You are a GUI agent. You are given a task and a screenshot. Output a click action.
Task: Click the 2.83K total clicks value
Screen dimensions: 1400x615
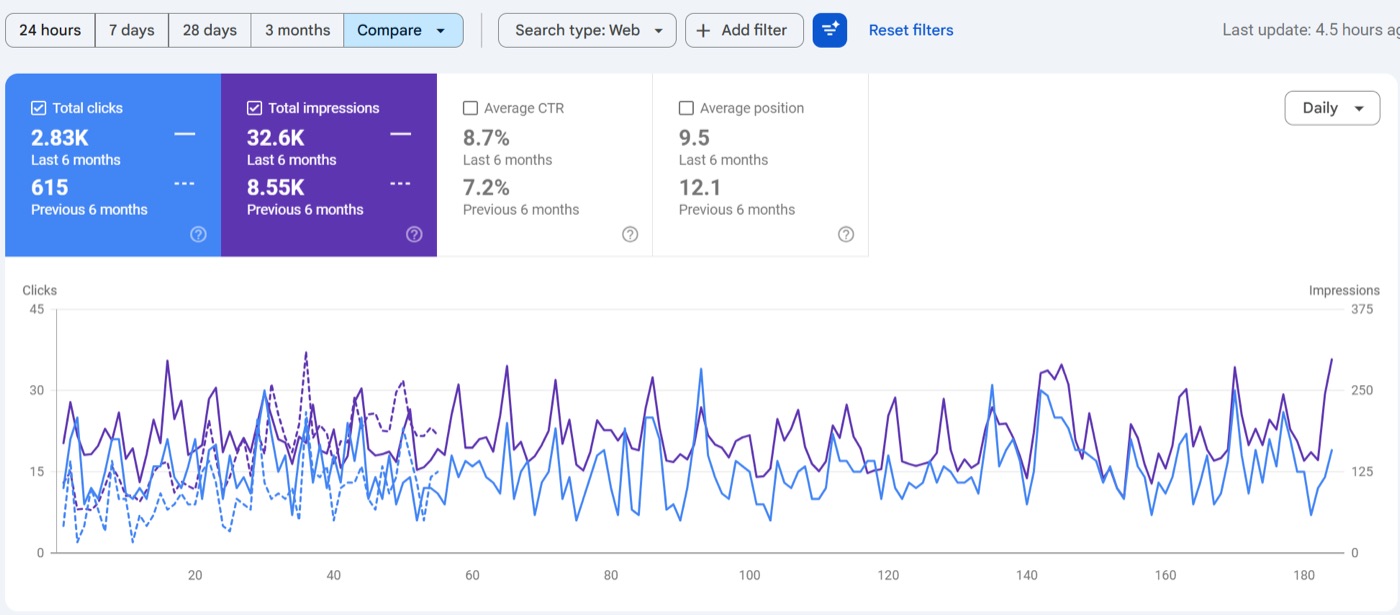point(60,138)
